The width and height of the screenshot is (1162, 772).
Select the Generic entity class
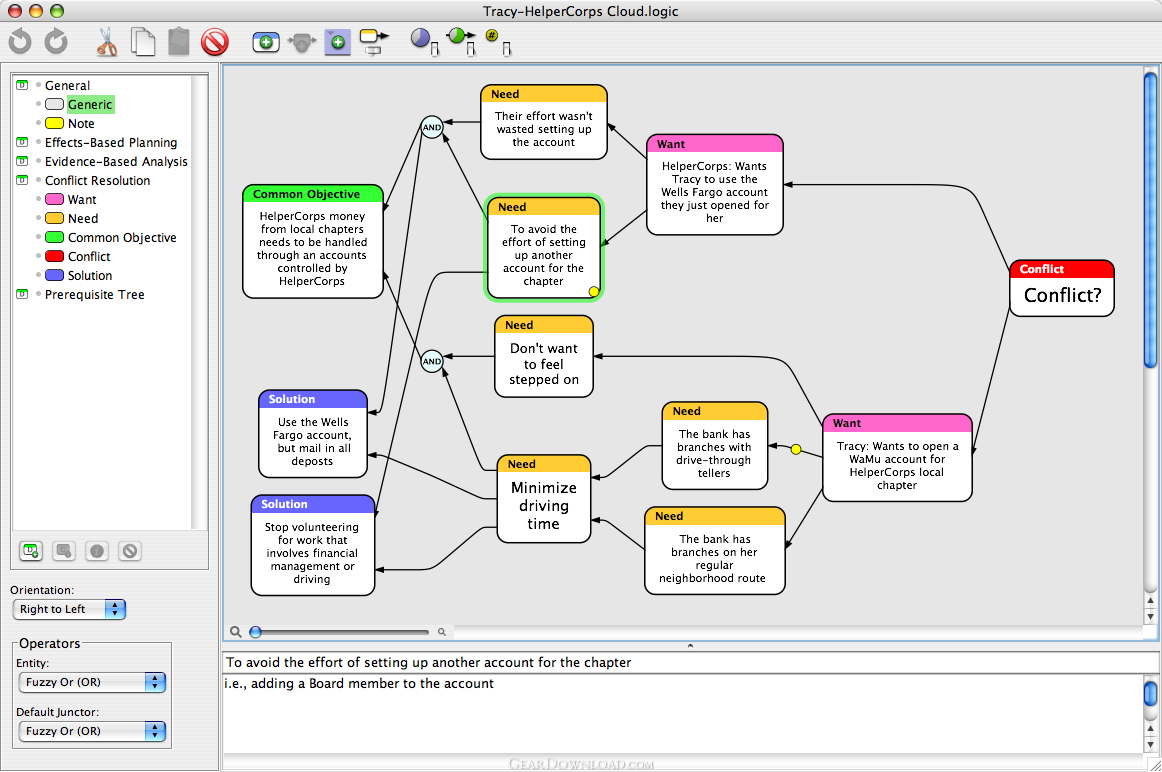[x=90, y=104]
